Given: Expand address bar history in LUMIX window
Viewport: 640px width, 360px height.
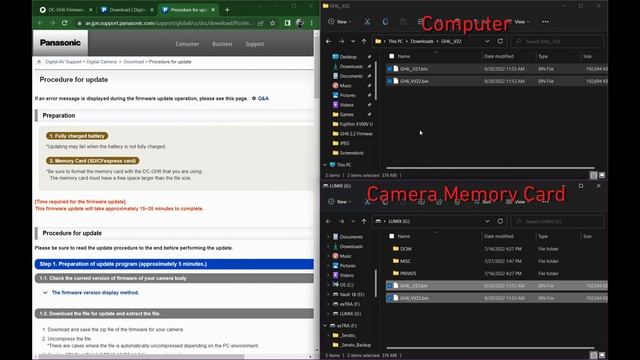Looking at the screenshot, I should (487, 221).
